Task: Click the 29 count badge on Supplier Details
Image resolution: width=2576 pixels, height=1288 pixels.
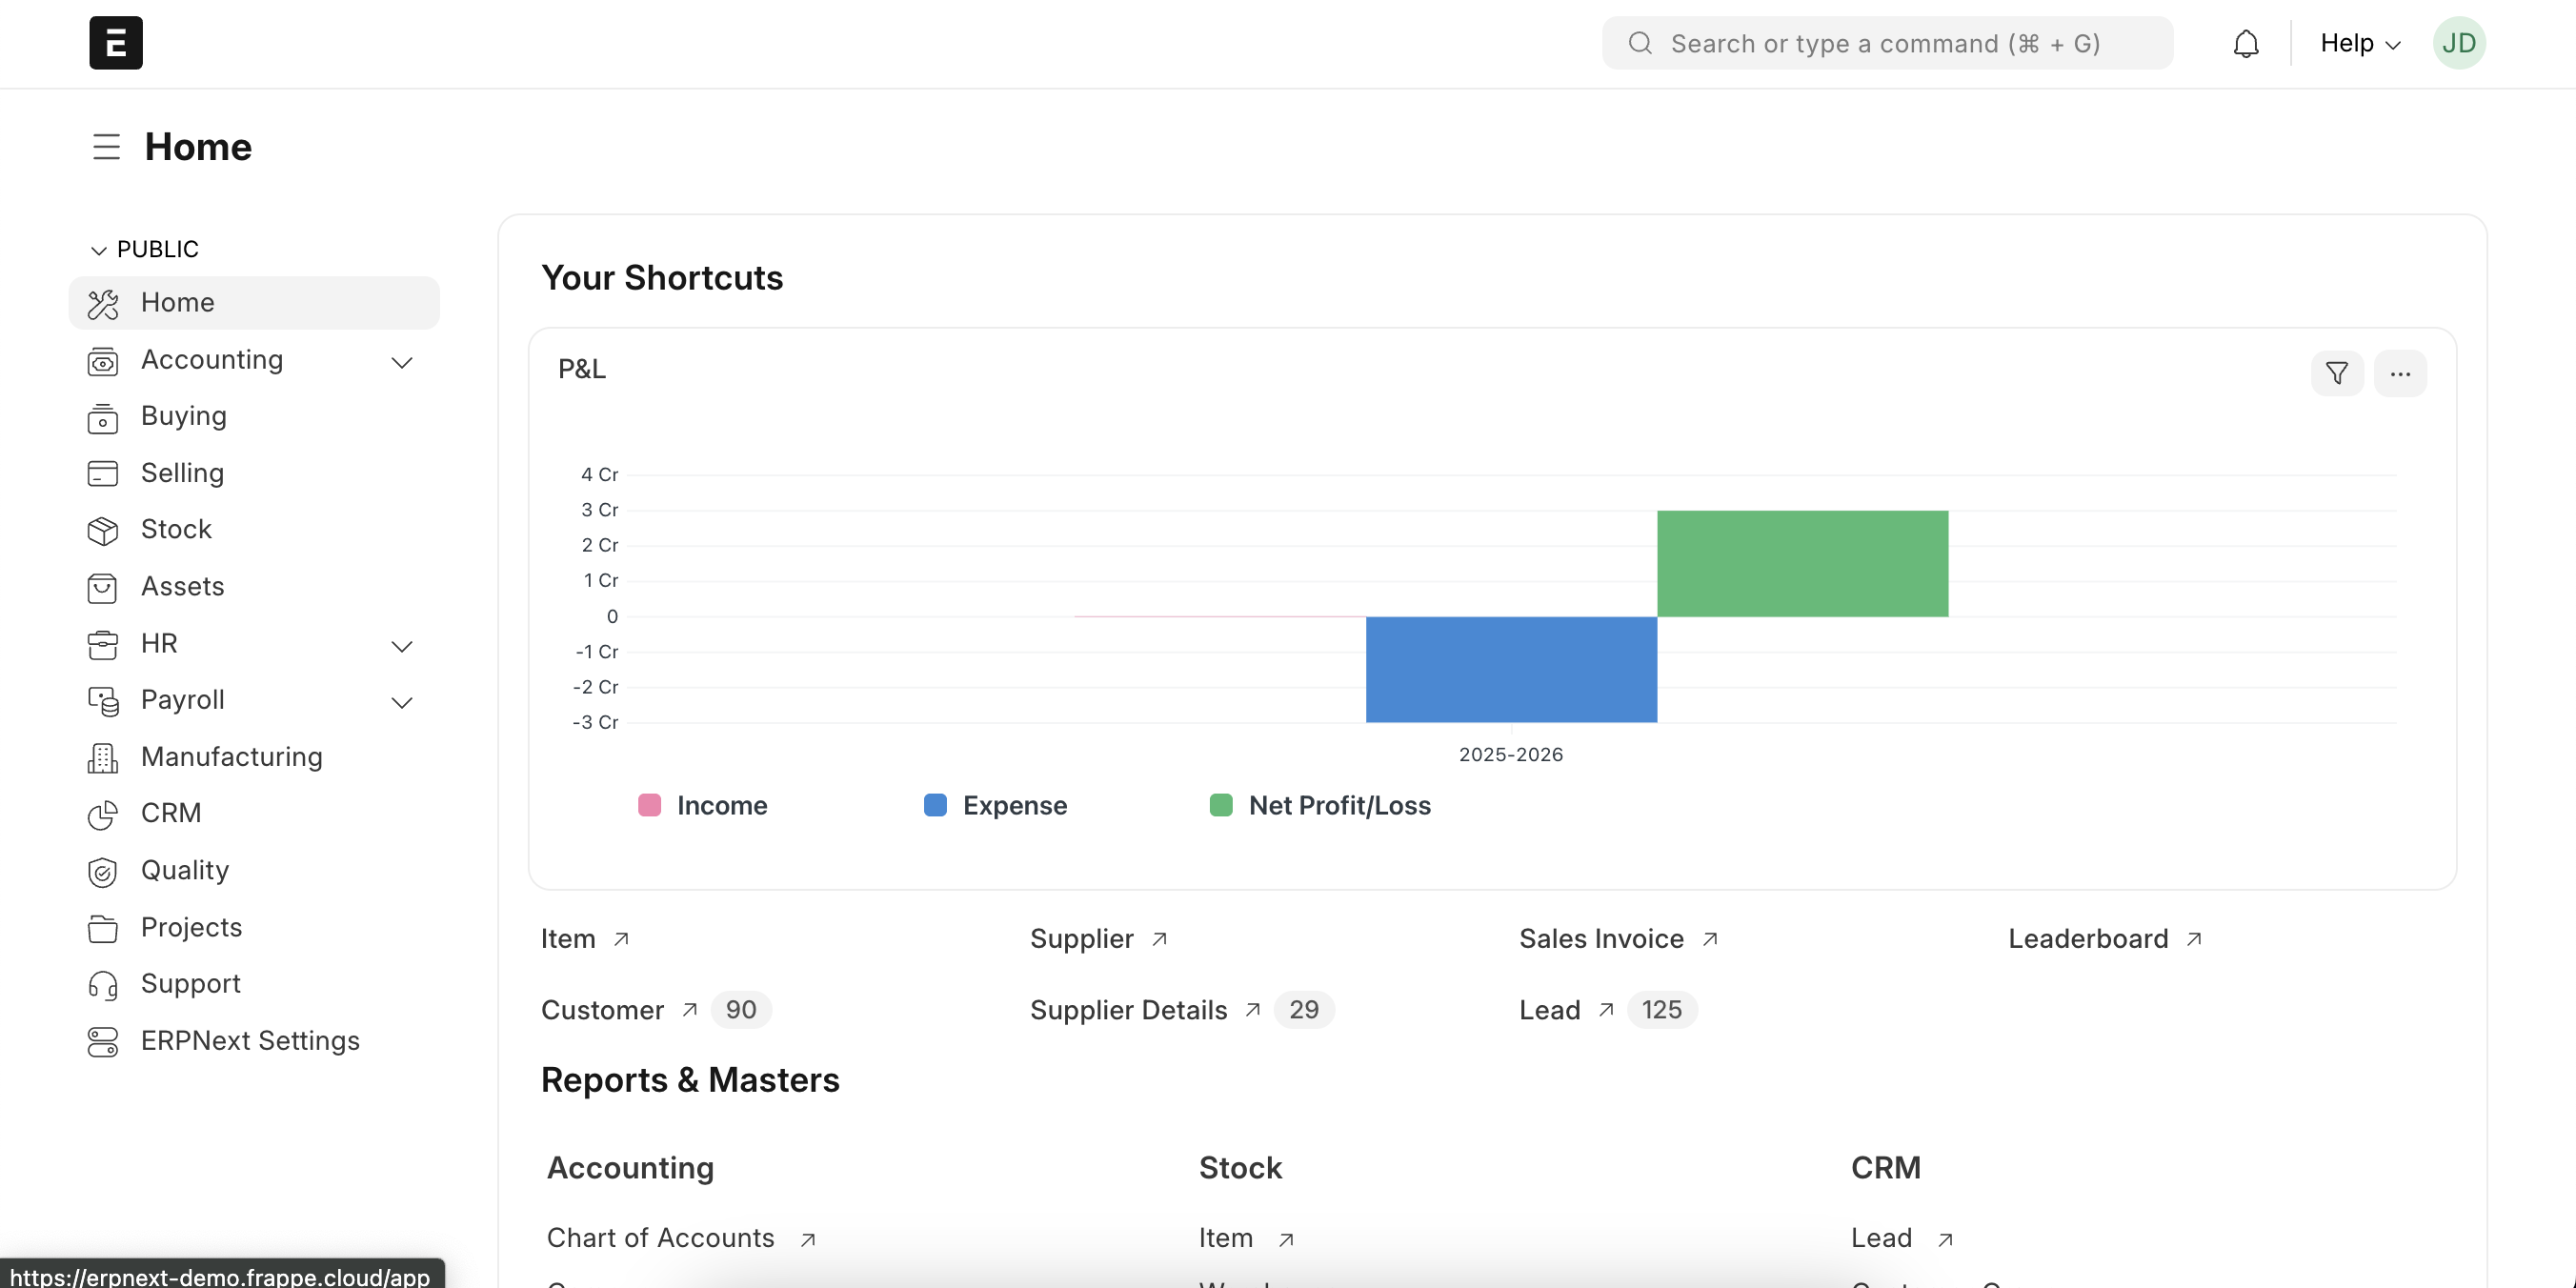Action: pos(1304,1010)
